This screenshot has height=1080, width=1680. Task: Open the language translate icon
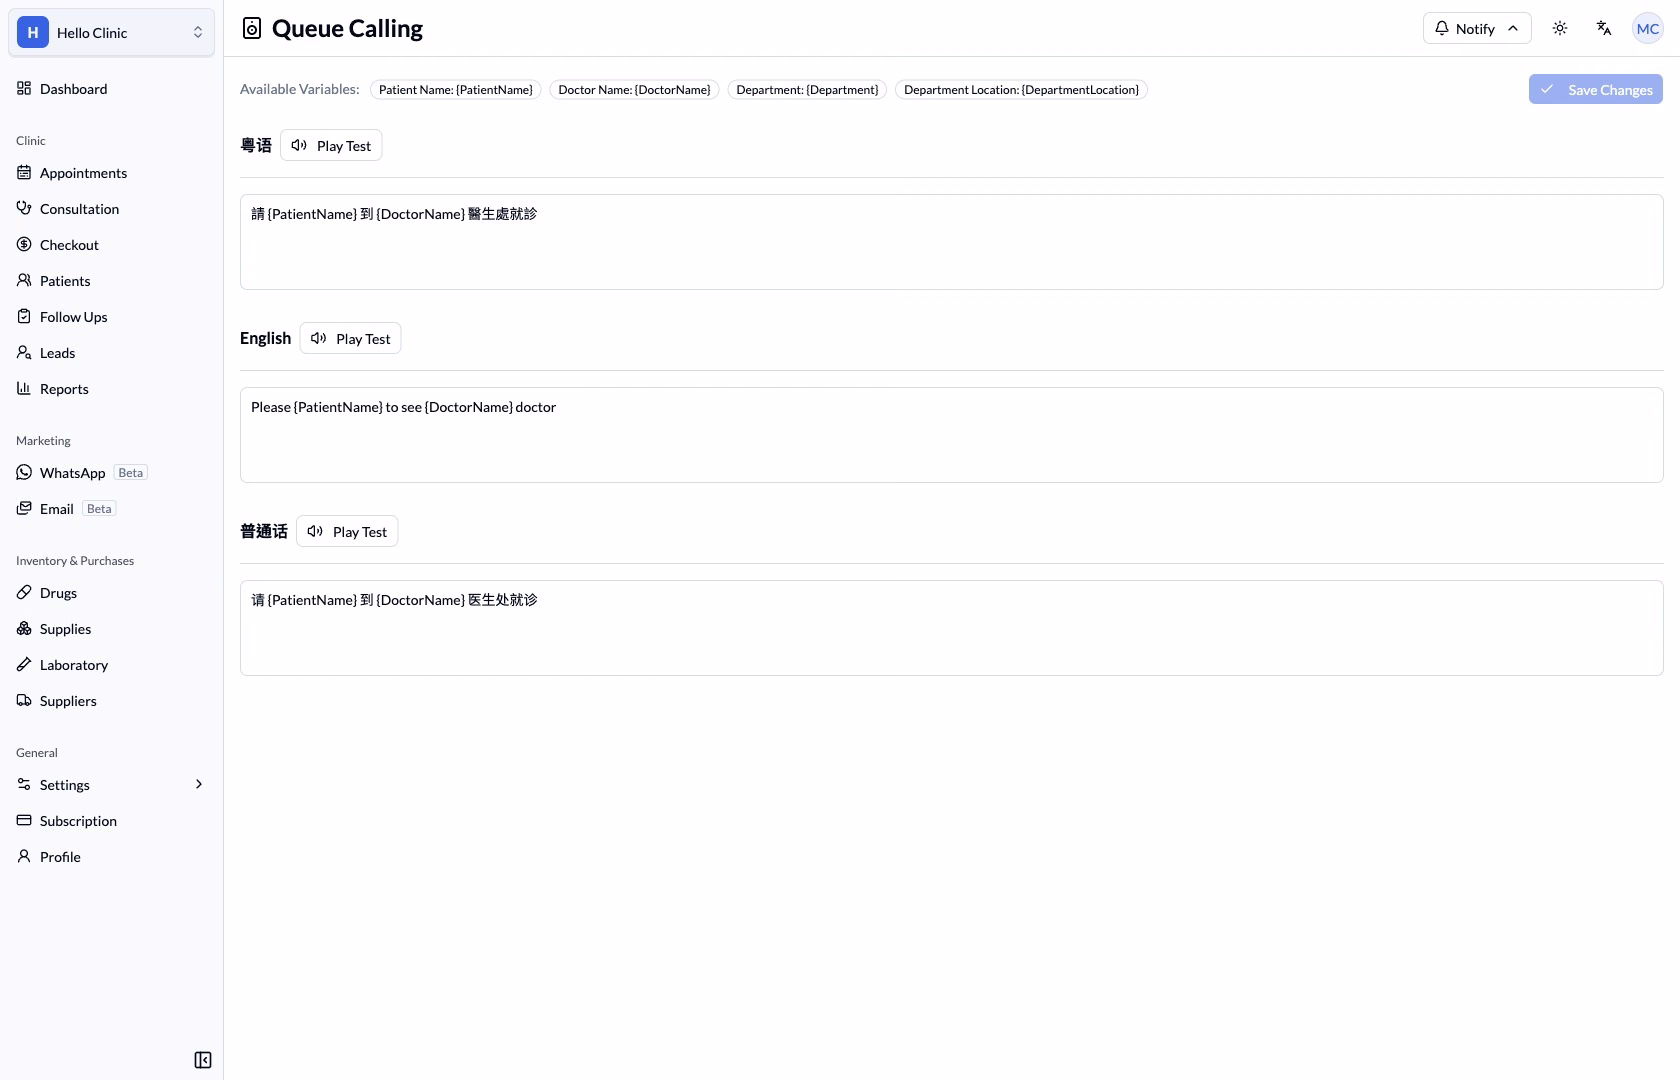(1604, 28)
